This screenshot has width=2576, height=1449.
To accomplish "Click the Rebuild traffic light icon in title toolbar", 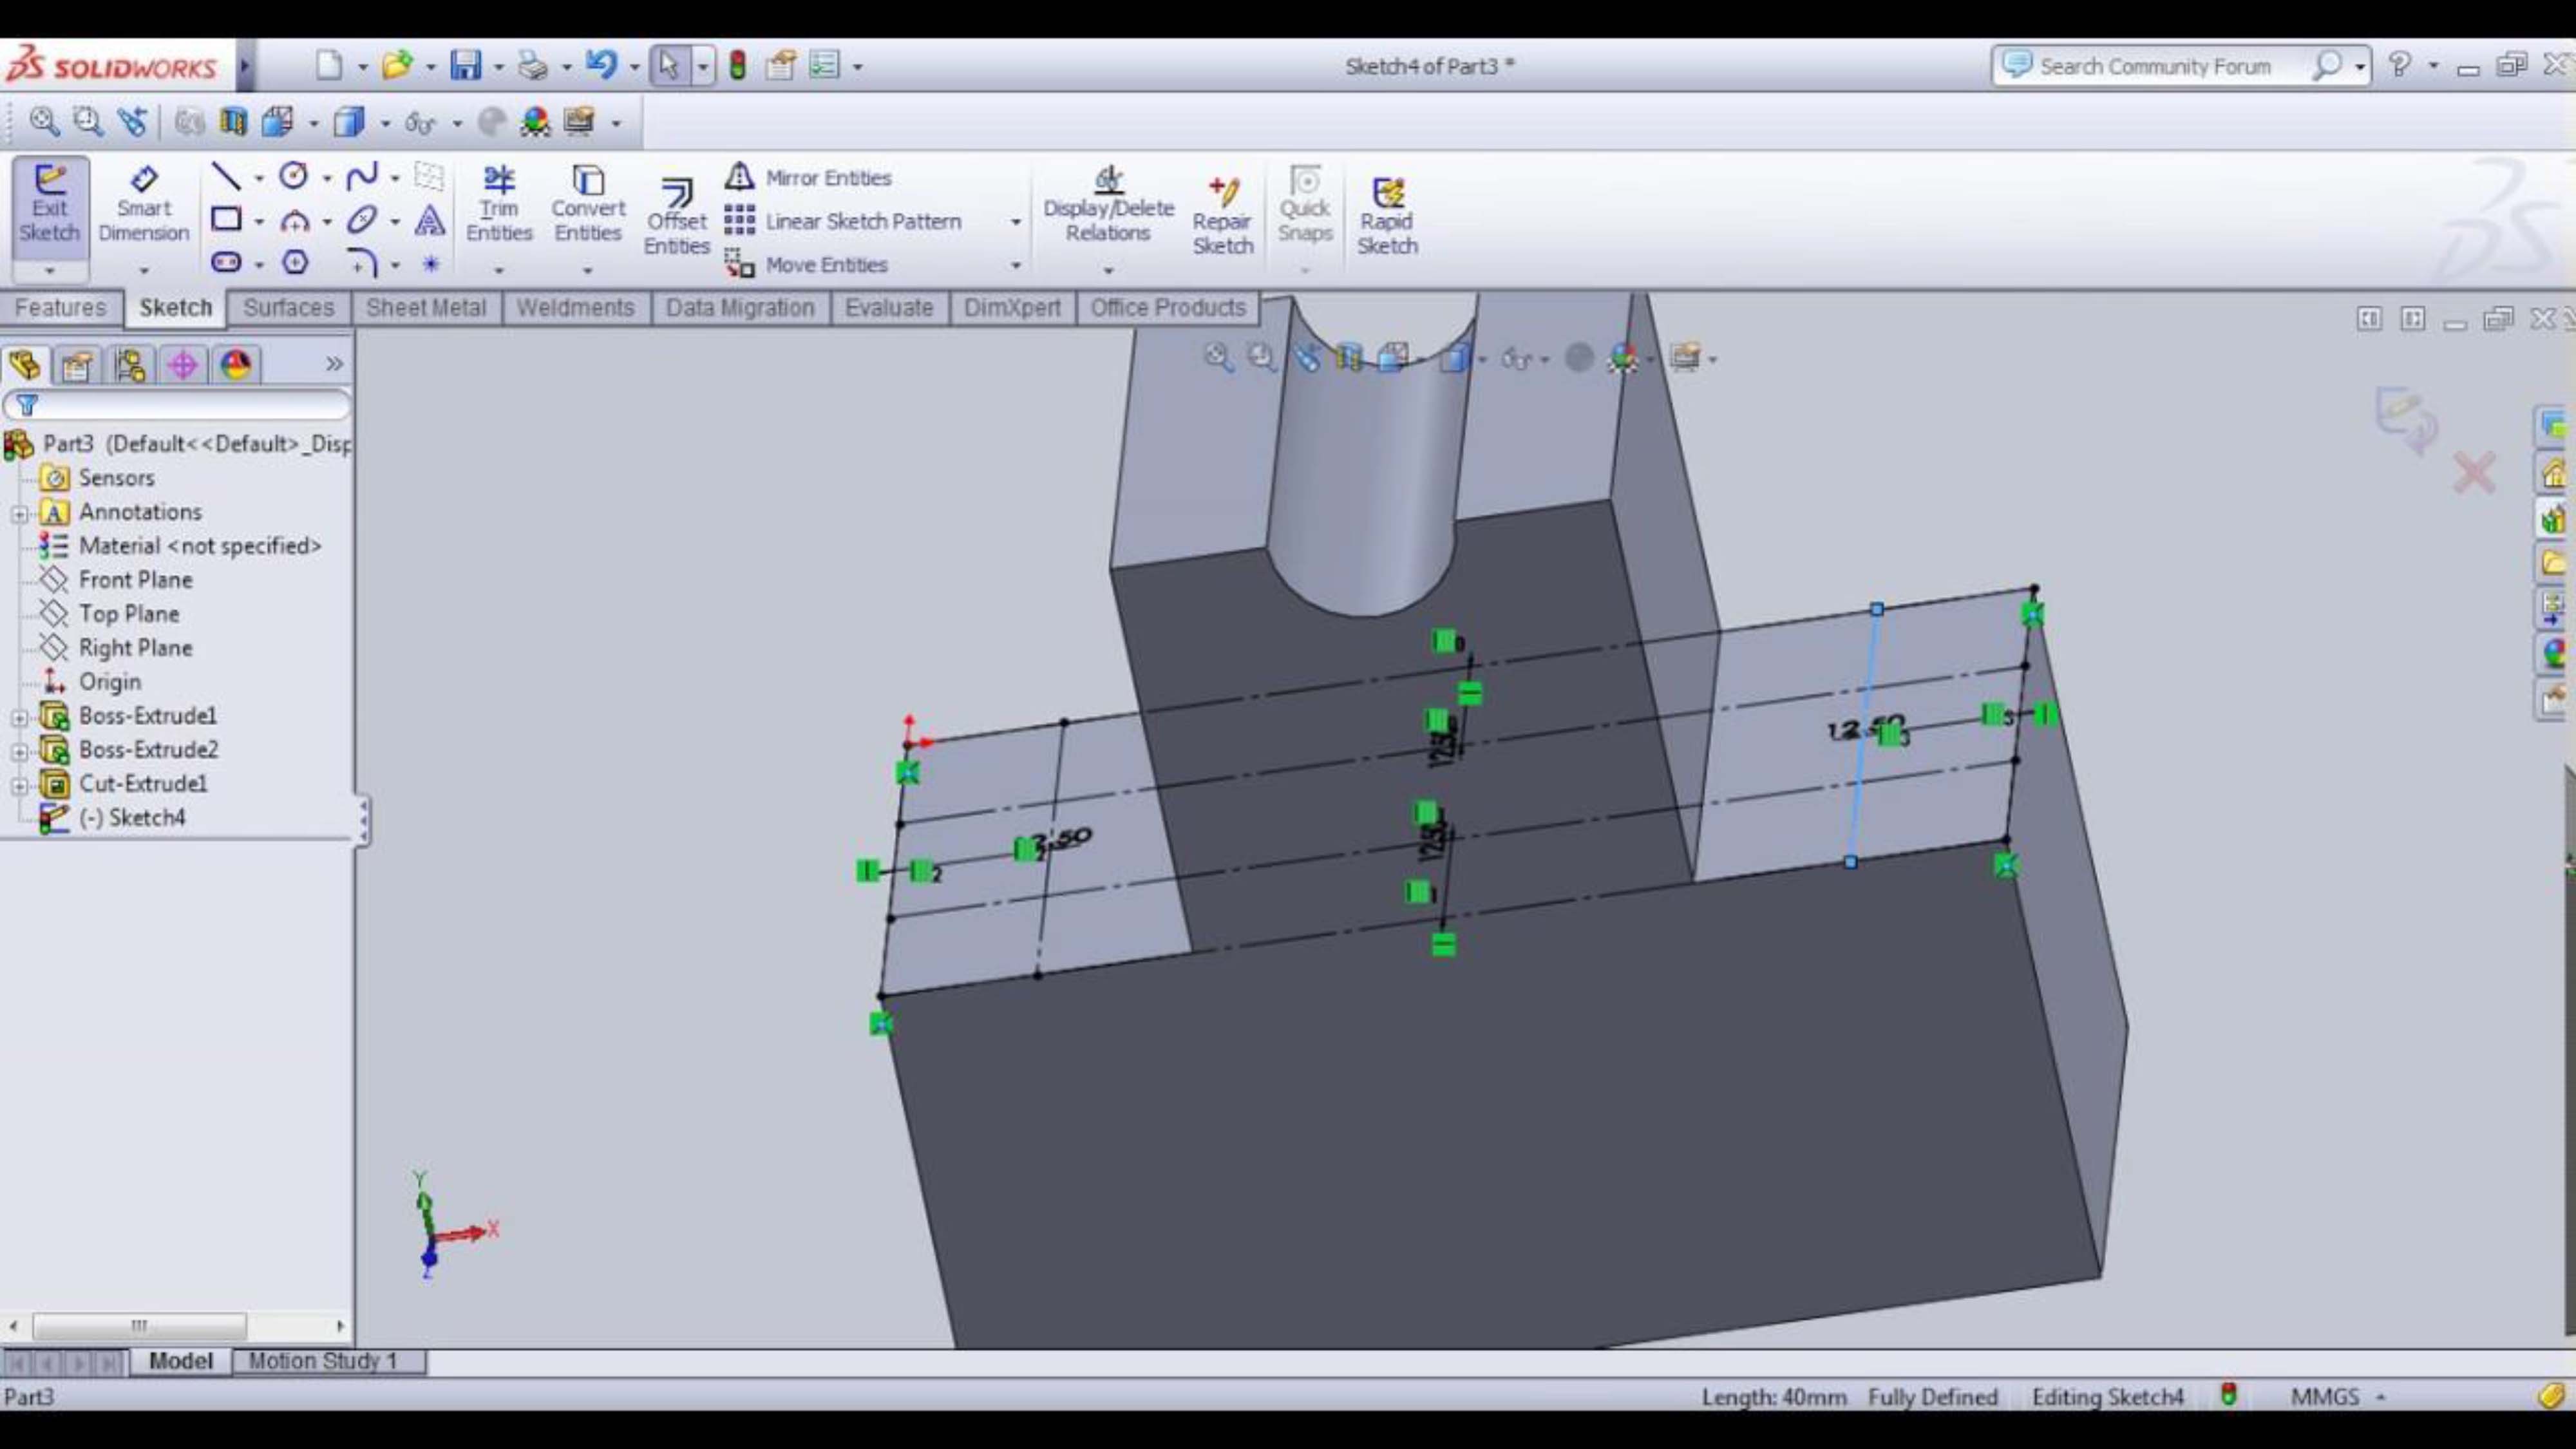I will (738, 66).
